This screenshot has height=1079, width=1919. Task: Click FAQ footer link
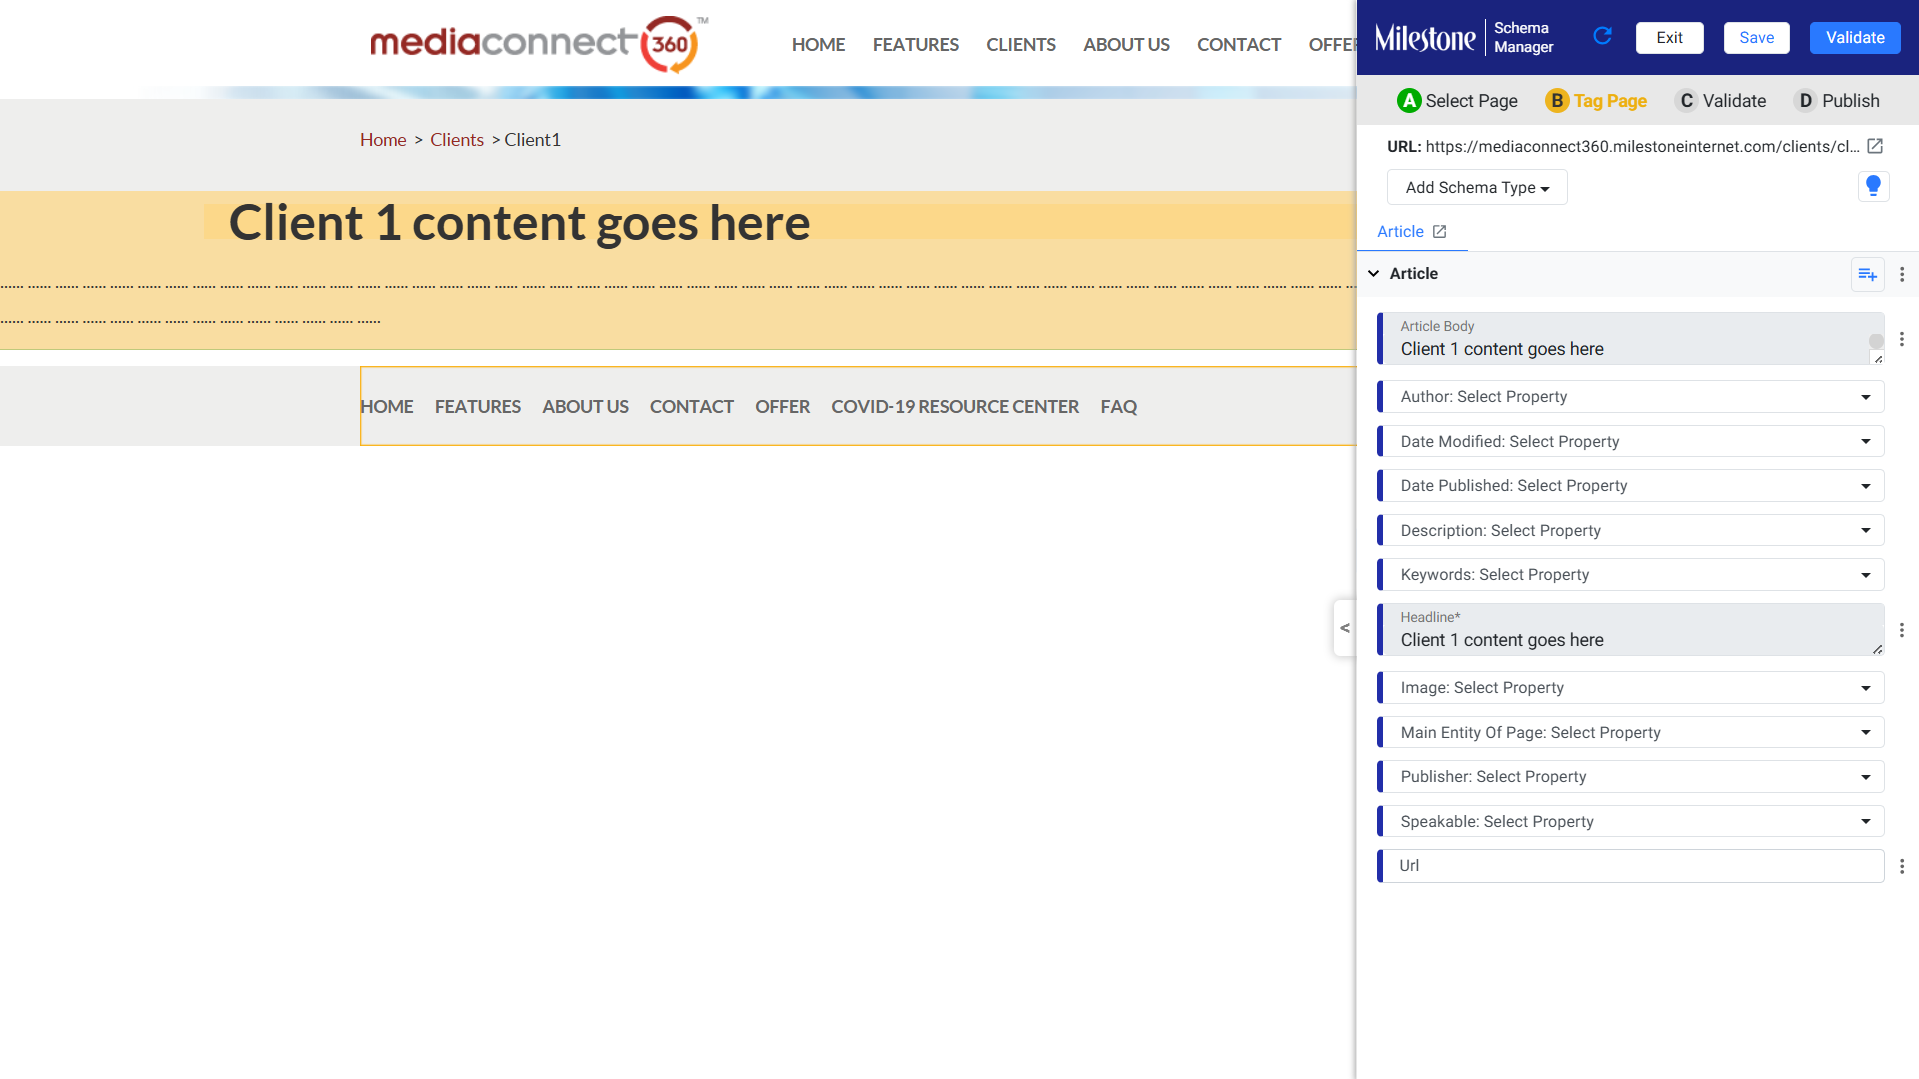coord(1118,407)
